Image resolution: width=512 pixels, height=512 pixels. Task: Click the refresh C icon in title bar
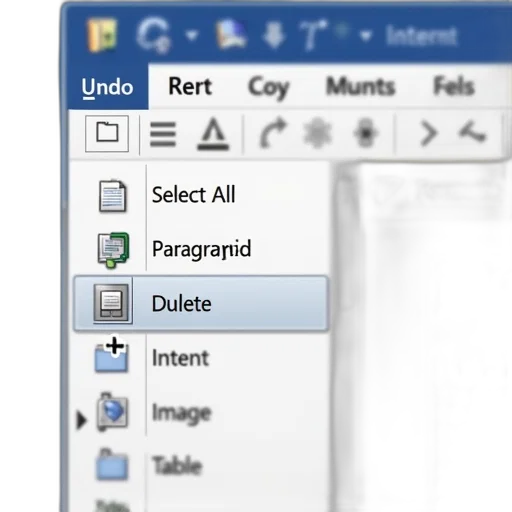(x=153, y=35)
